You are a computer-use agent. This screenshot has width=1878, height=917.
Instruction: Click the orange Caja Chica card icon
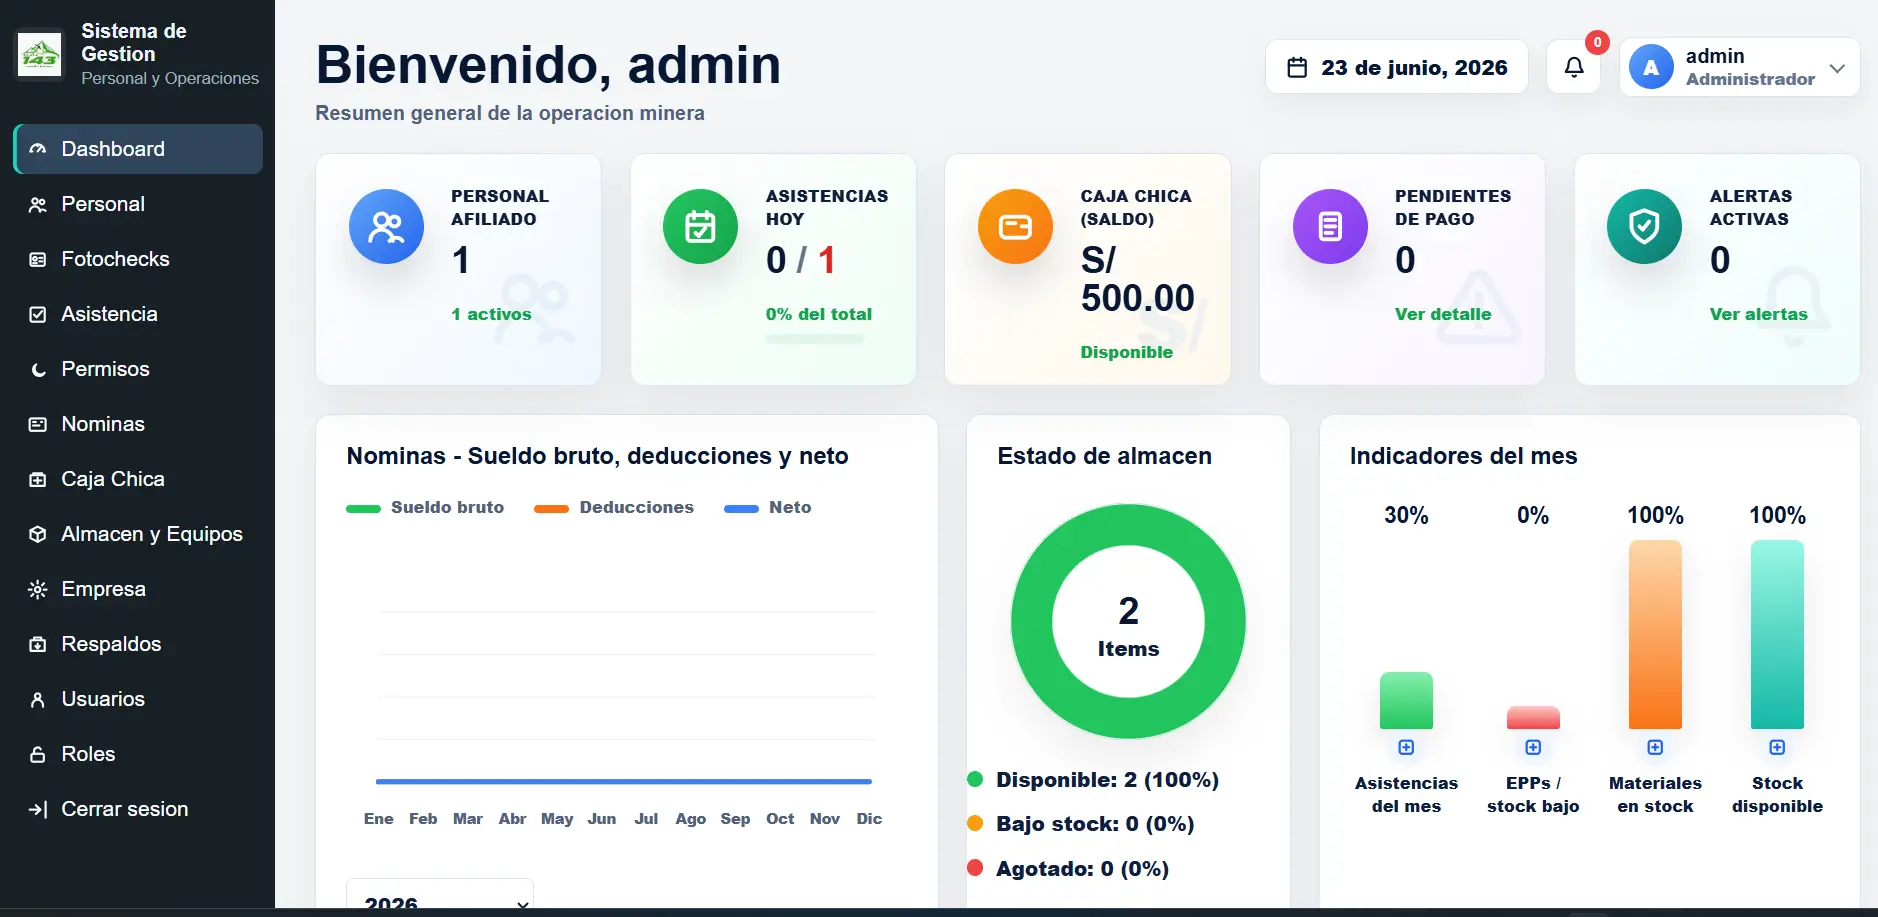tap(1015, 227)
